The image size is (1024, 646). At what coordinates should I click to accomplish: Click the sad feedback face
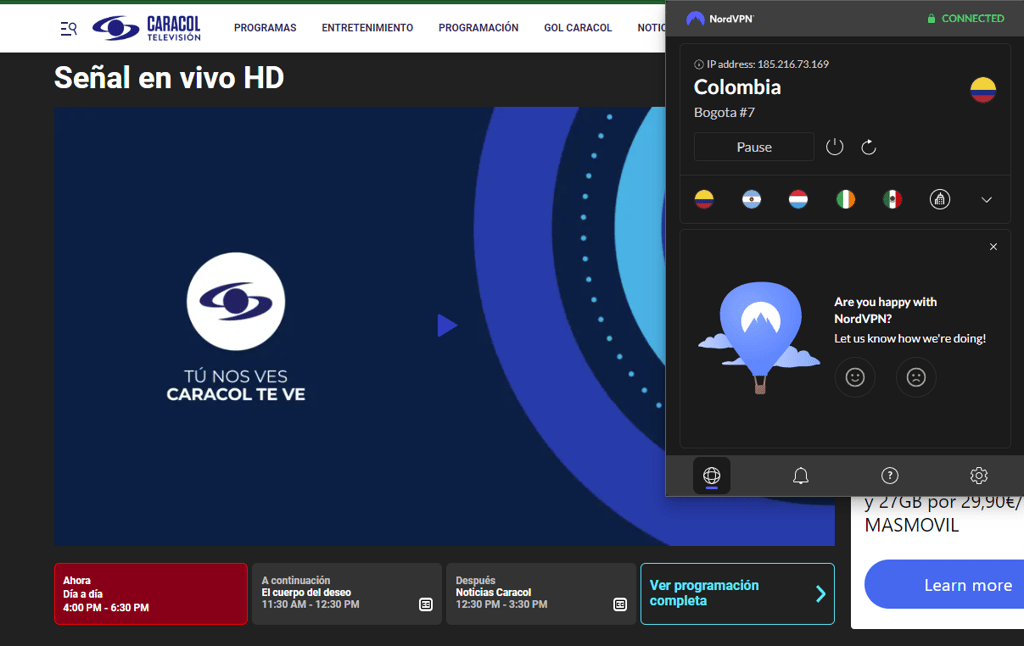click(x=916, y=377)
